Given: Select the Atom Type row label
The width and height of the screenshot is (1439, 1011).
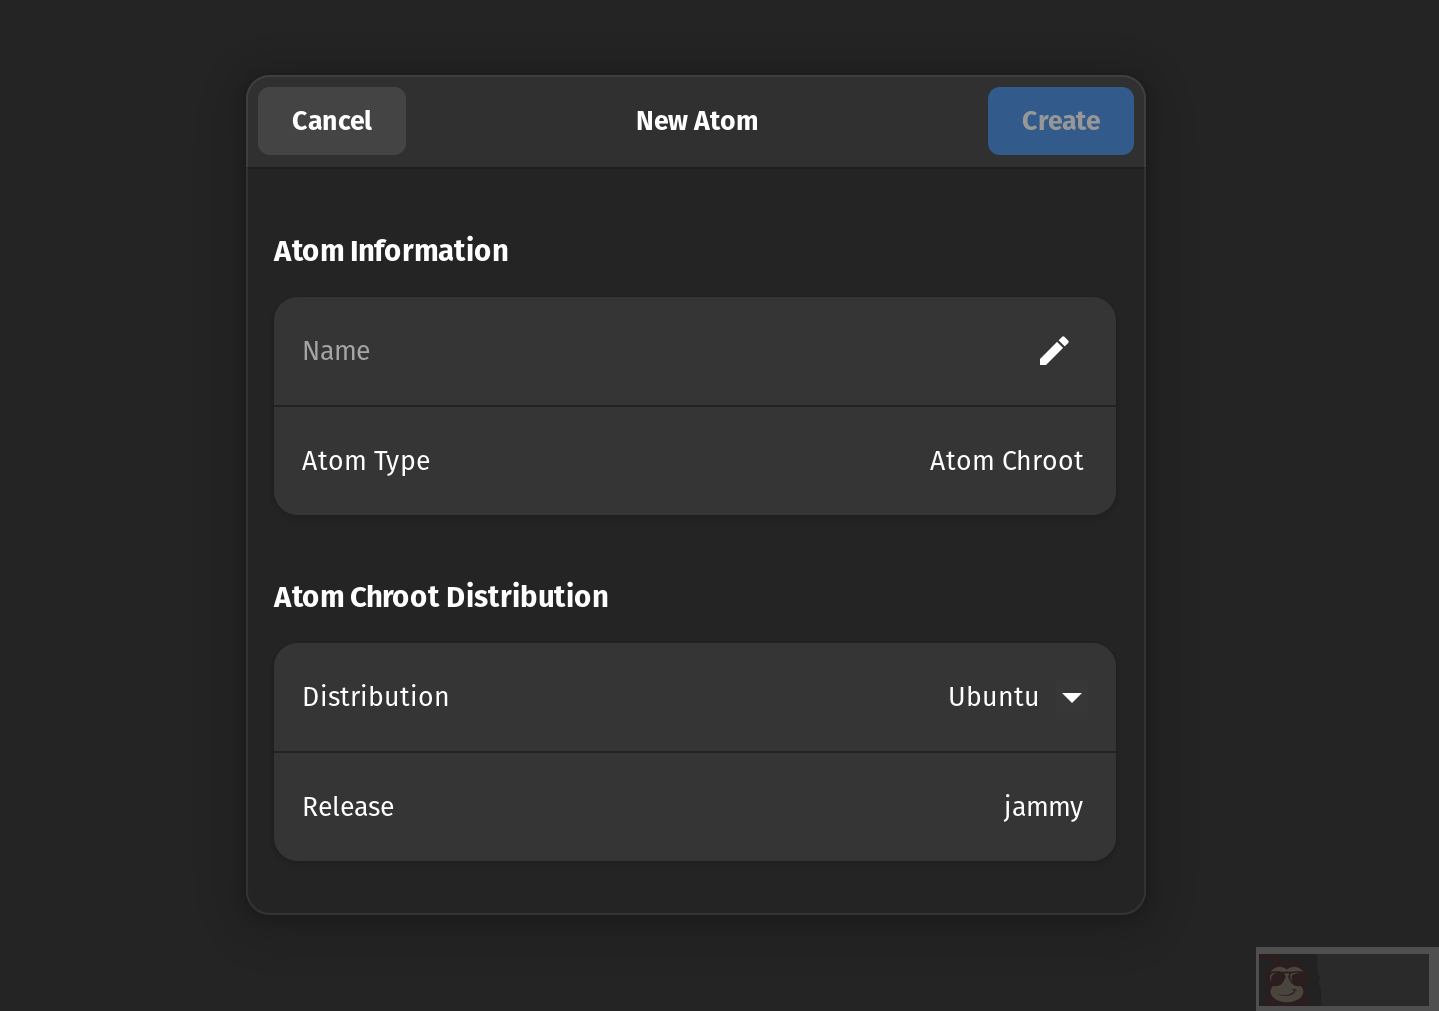Looking at the screenshot, I should [x=366, y=461].
